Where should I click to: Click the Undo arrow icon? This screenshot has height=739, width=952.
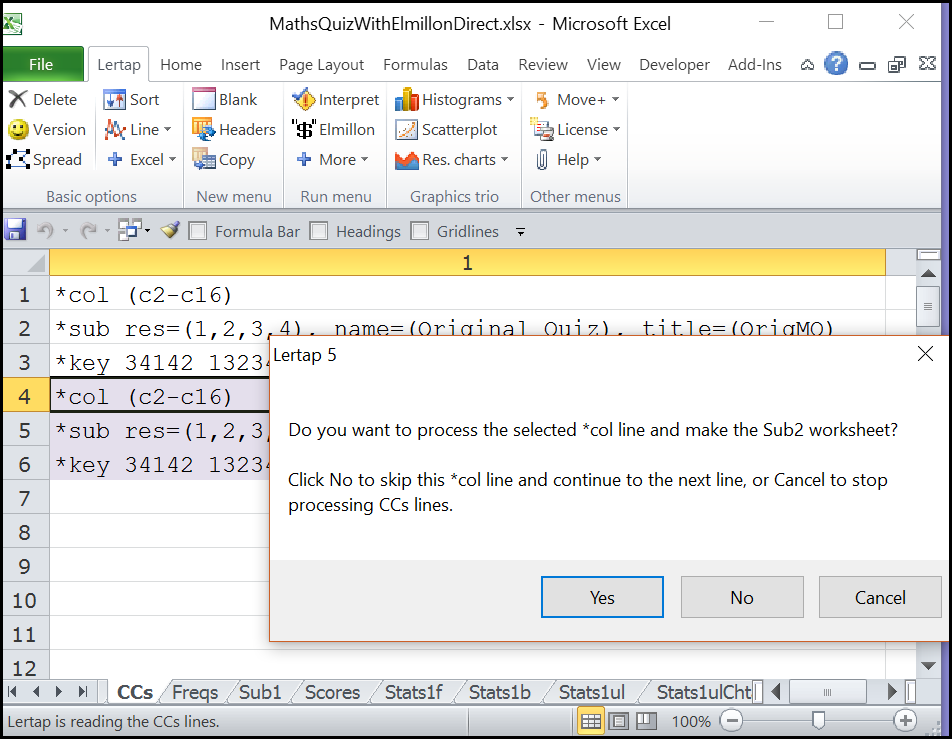tap(45, 231)
